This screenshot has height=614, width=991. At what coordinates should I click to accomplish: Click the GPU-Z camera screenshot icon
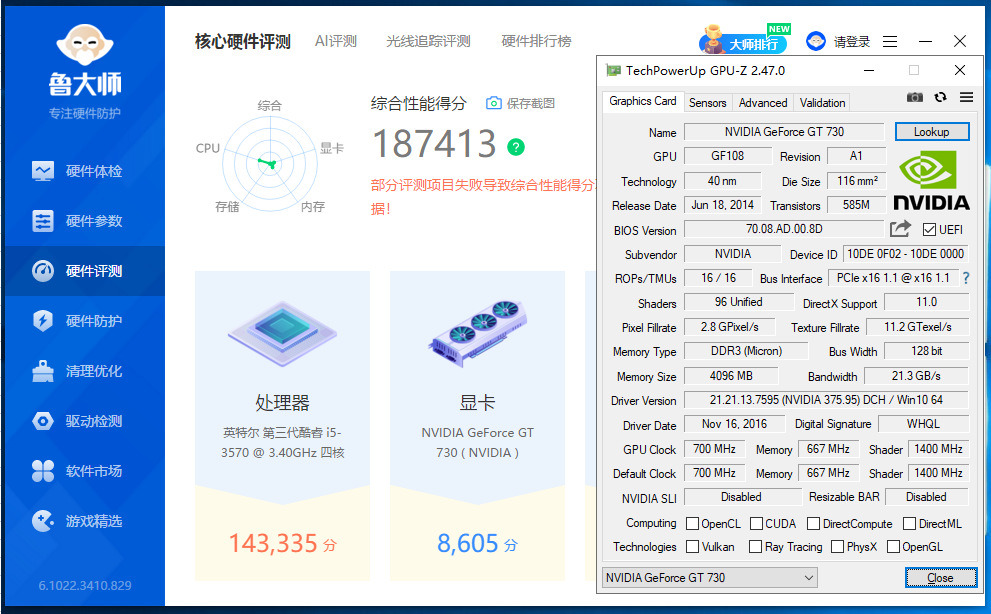[x=915, y=98]
